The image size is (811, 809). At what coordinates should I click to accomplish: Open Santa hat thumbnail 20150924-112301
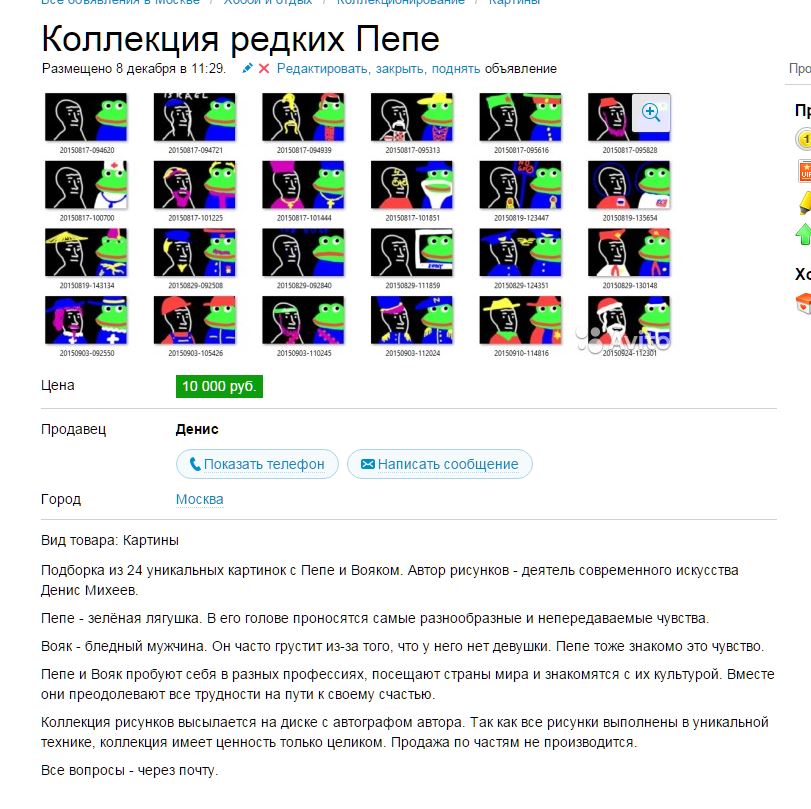pyautogui.click(x=629, y=320)
